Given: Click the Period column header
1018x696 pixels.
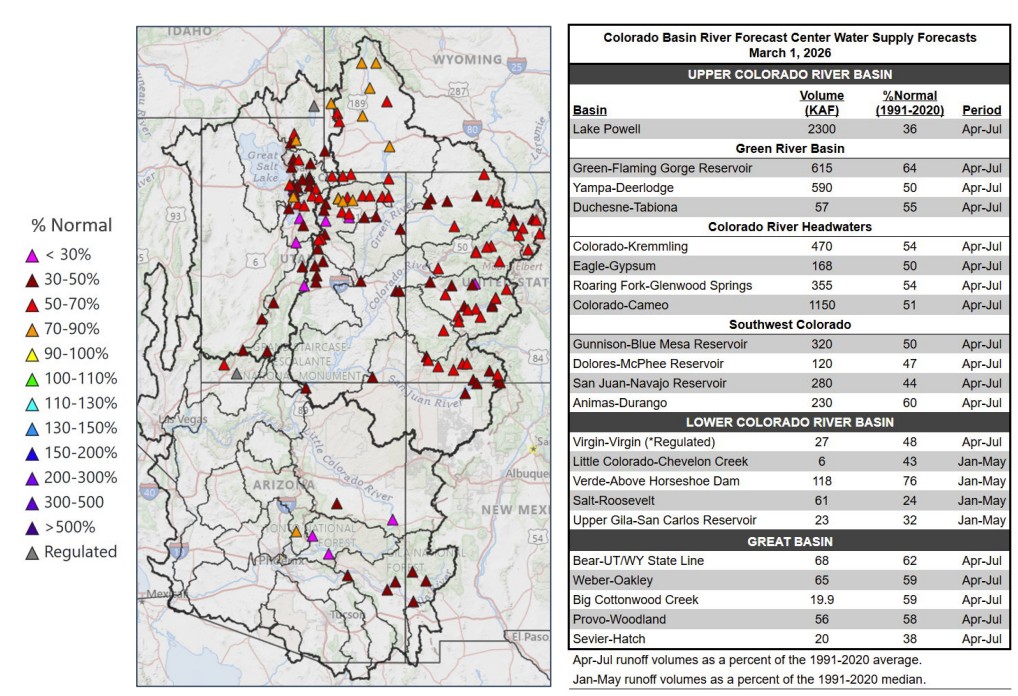Looking at the screenshot, I should (x=980, y=110).
